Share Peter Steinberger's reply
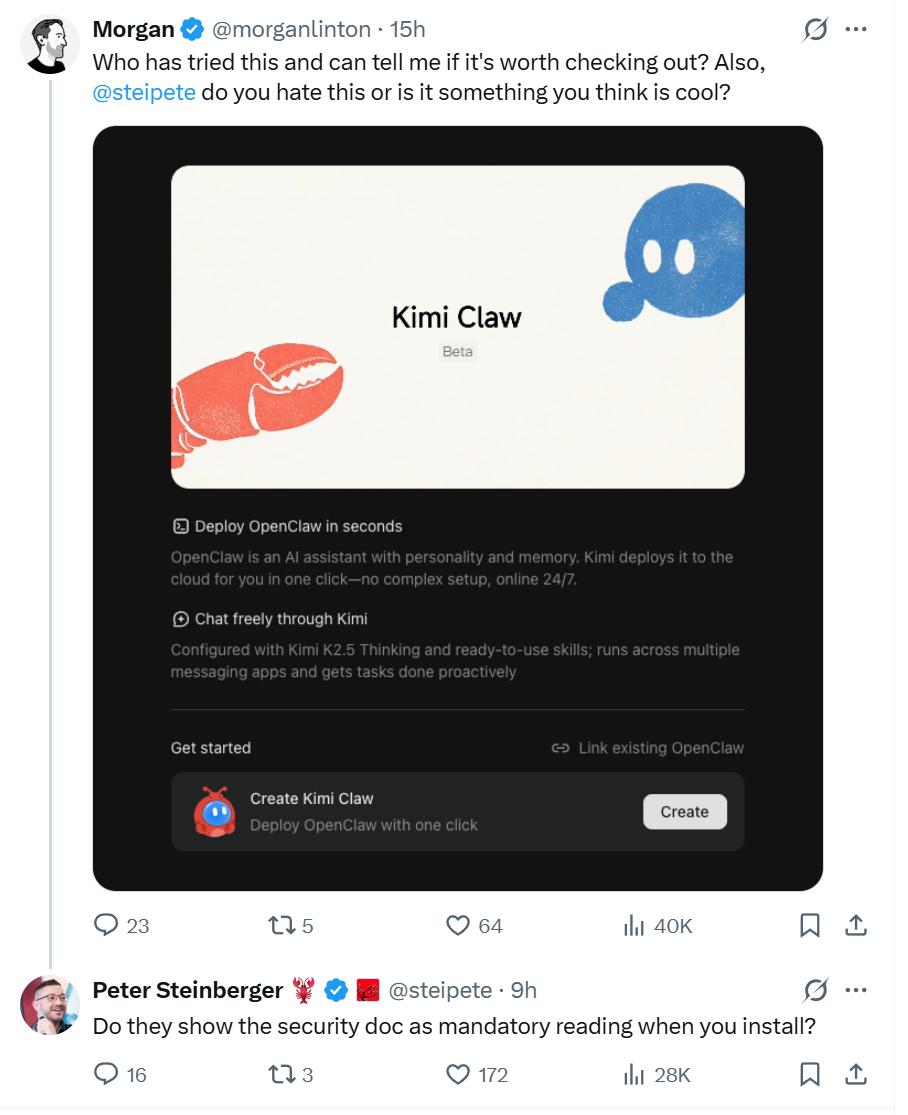The image size is (908, 1115). [856, 1075]
